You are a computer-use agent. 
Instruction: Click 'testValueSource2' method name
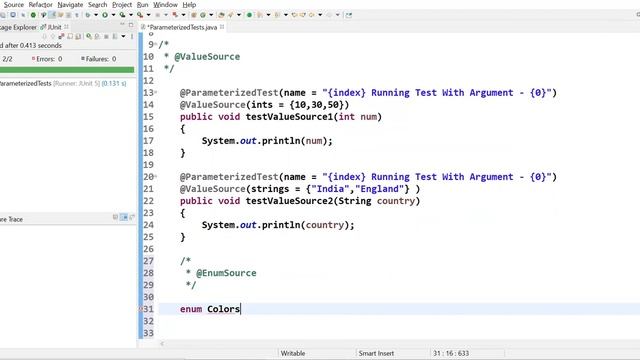pyautogui.click(x=289, y=201)
